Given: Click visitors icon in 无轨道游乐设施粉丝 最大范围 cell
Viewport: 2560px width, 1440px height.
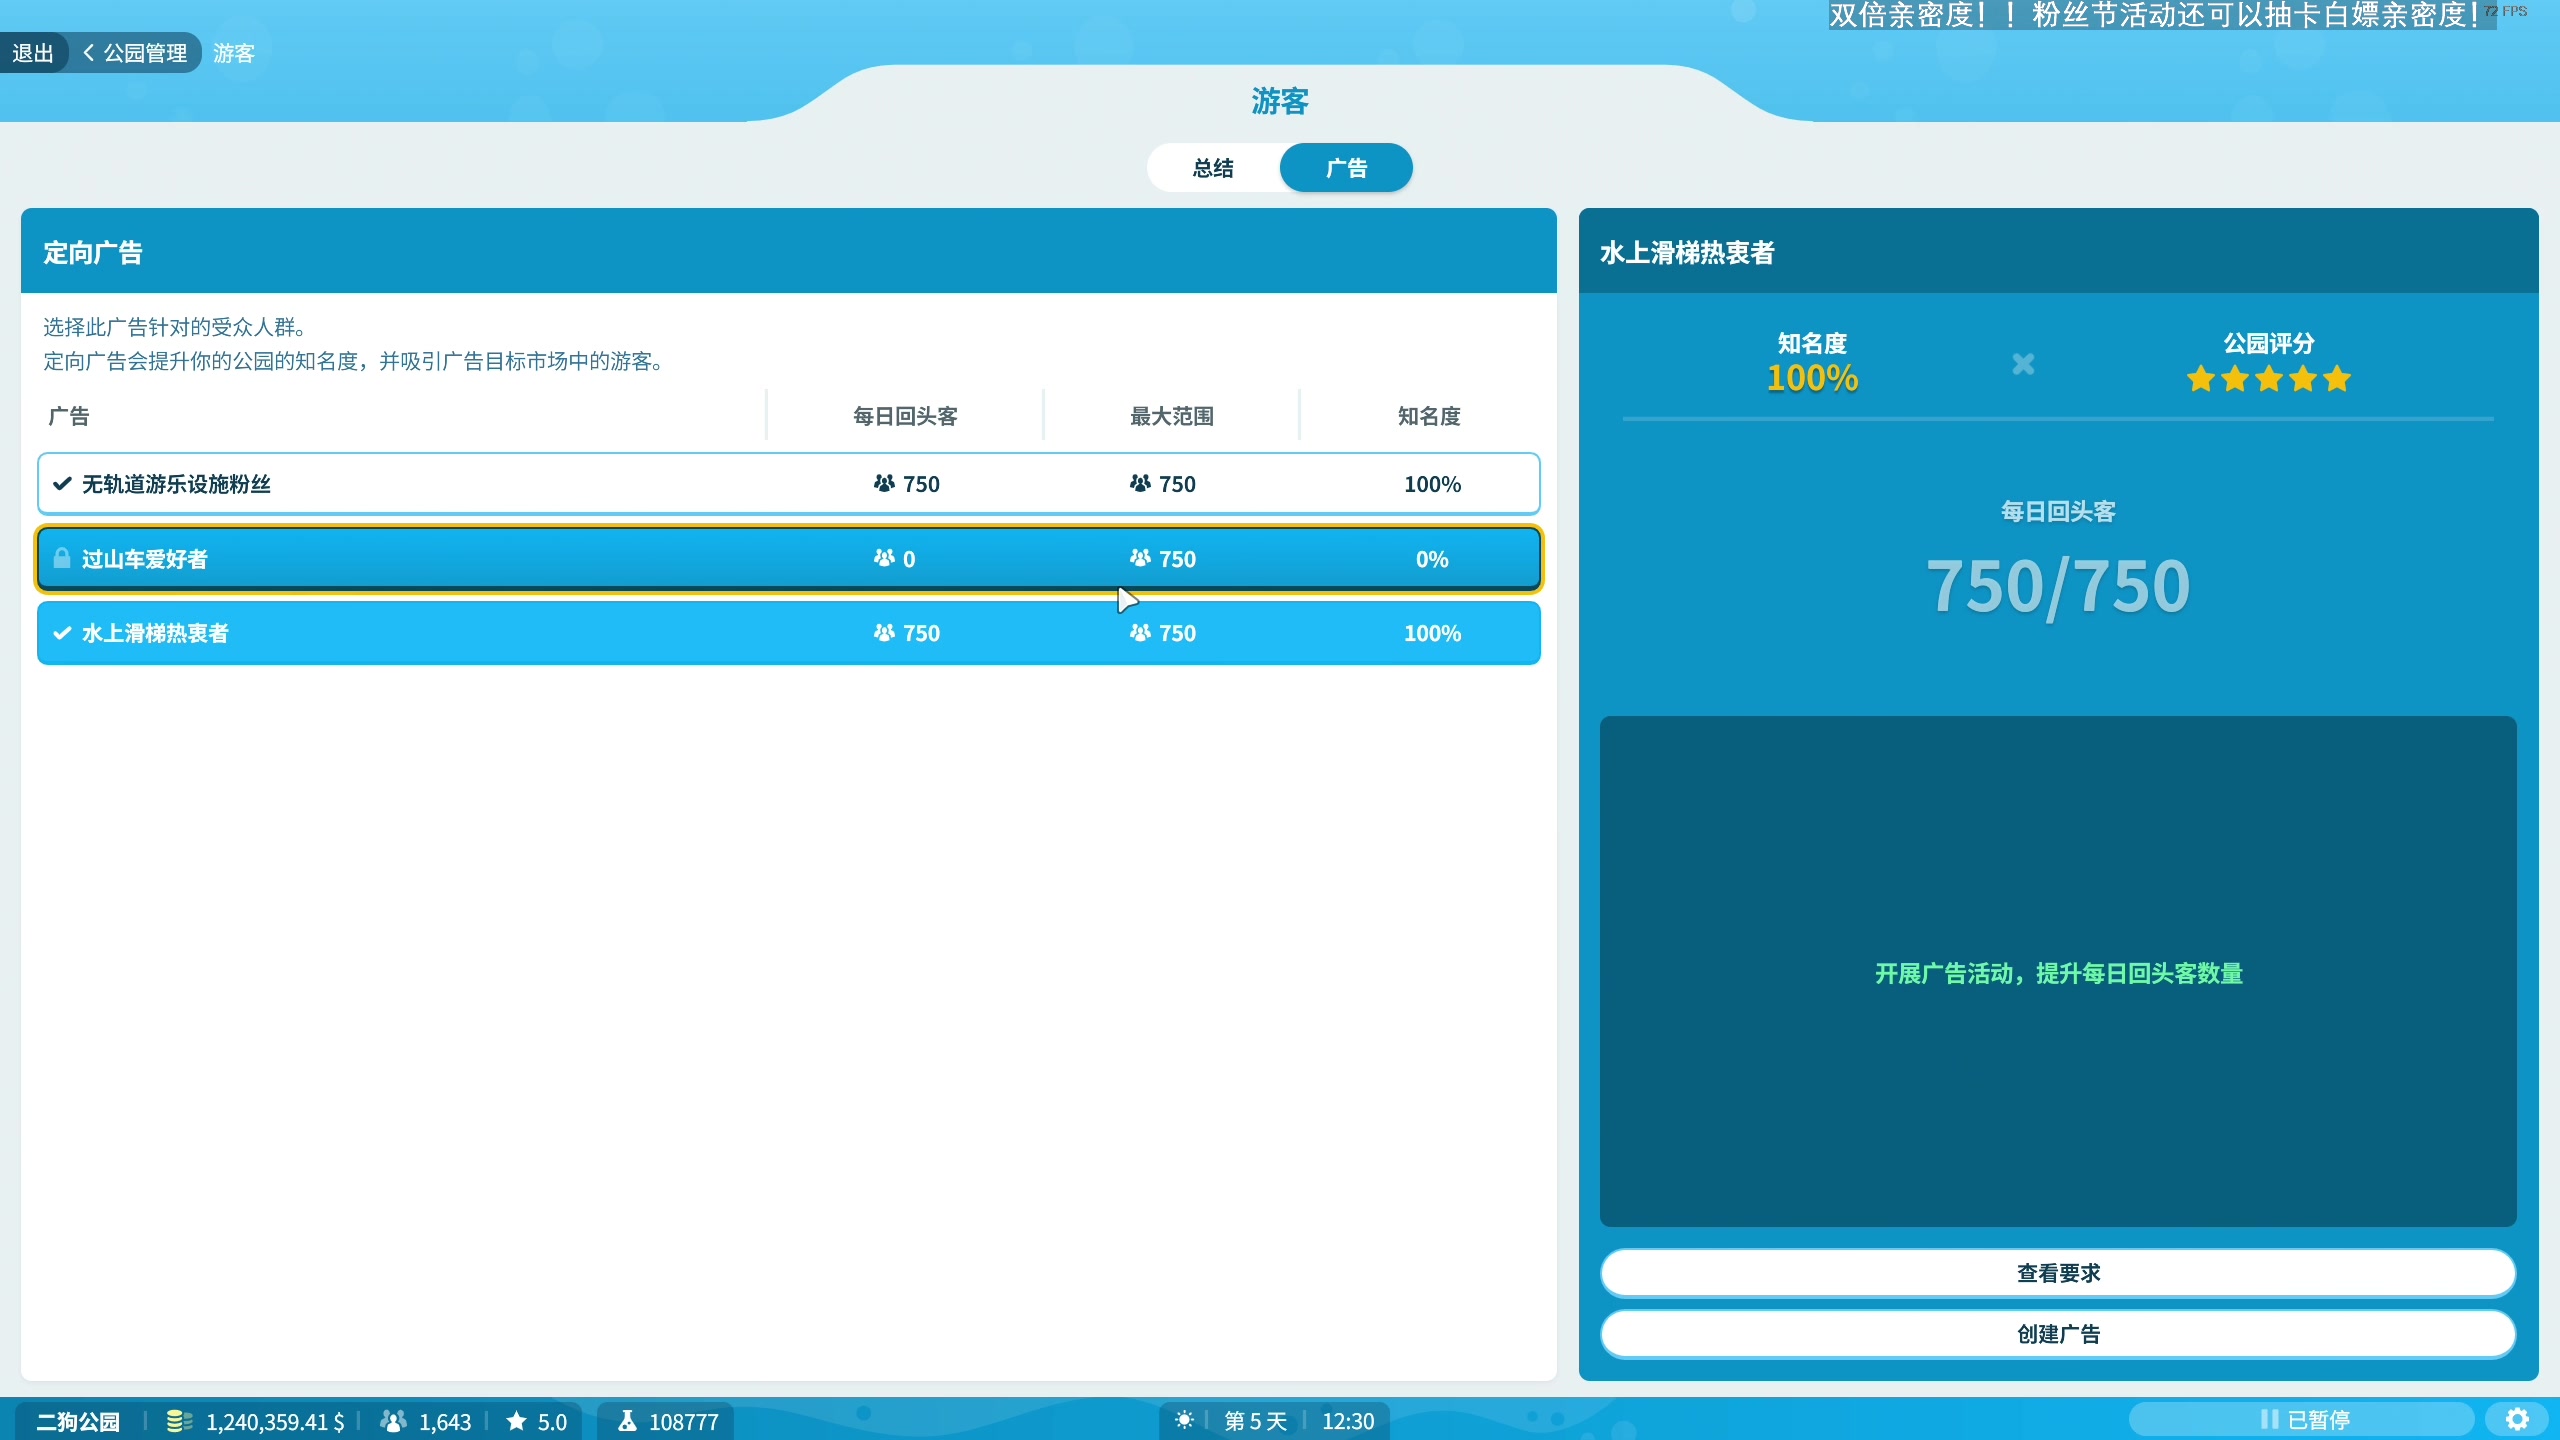Looking at the screenshot, I should point(1140,483).
